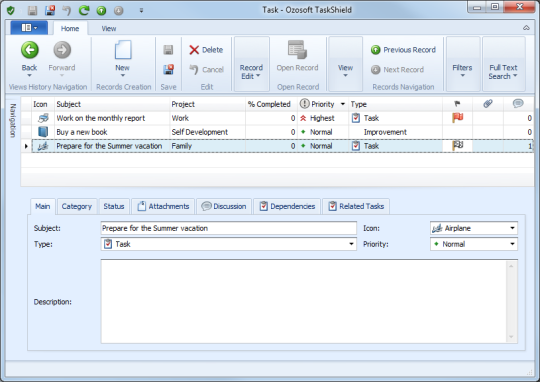
Task: Click the discussion bubble column header
Action: pyautogui.click(x=518, y=104)
